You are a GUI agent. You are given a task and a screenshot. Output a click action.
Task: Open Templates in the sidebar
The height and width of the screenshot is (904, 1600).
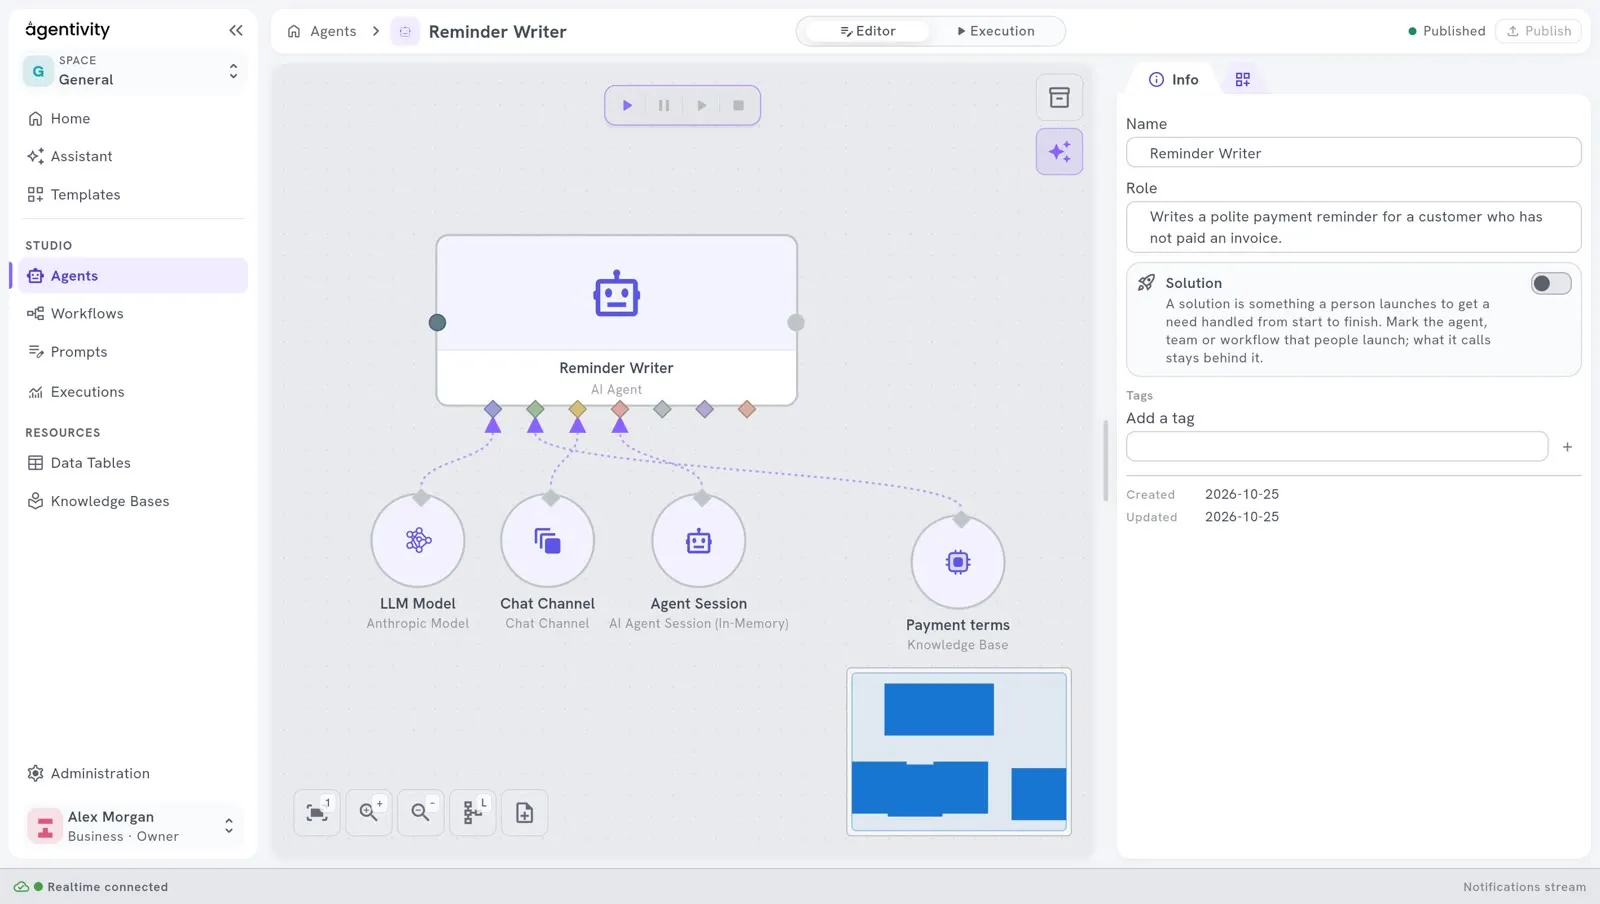(133, 194)
